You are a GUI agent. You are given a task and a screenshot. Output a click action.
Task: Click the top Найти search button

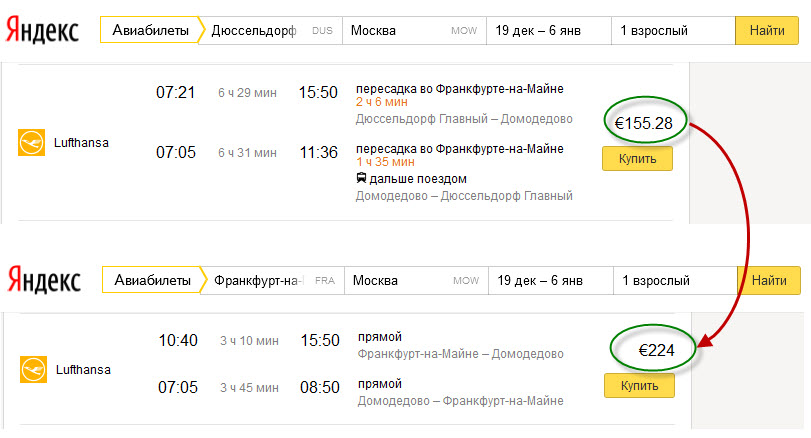767,31
